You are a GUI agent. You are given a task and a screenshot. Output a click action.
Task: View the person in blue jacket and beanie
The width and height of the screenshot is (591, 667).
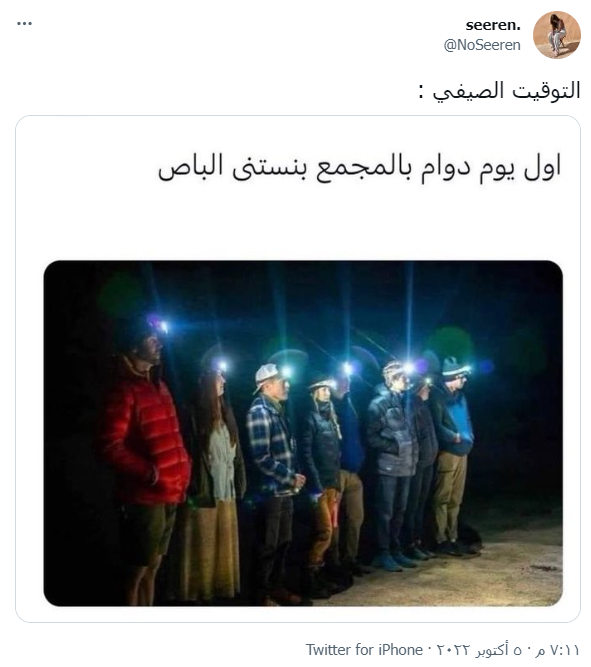coord(453,455)
